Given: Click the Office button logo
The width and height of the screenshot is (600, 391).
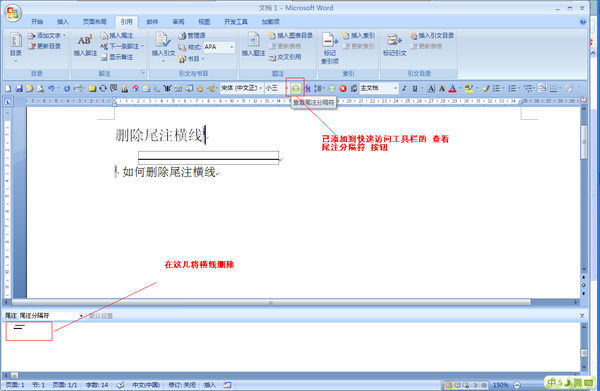Looking at the screenshot, I should click(13, 13).
